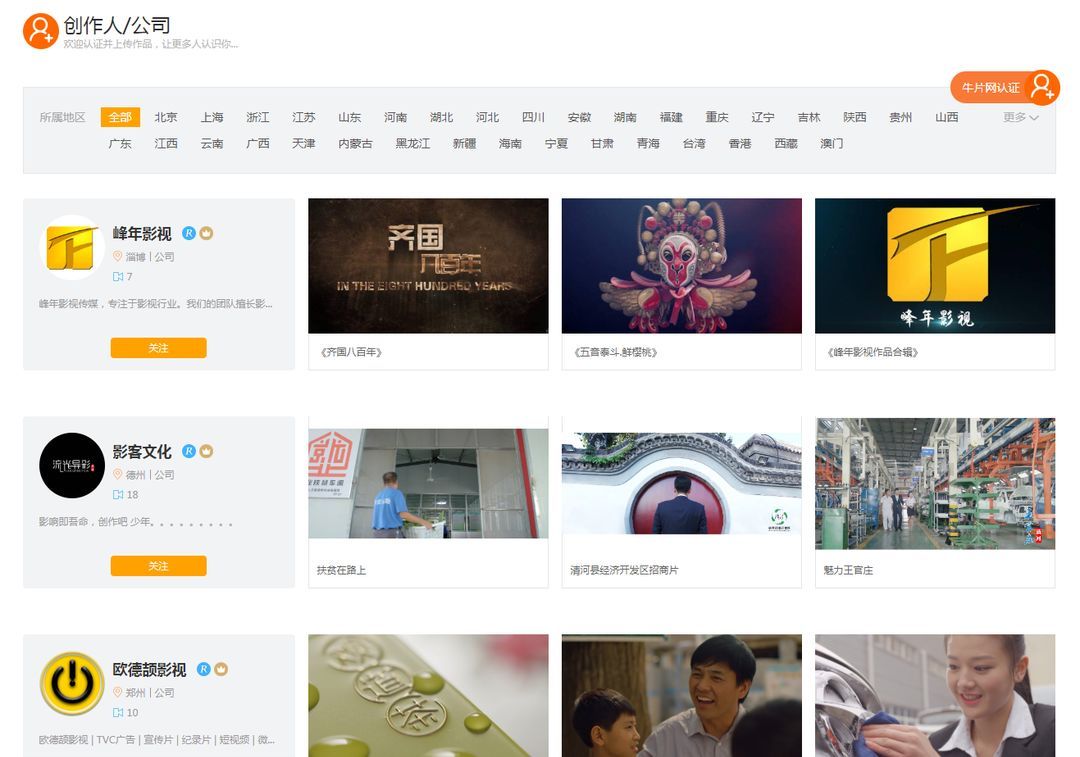The image size is (1080, 757).
Task: Open 扶贫在路上 video title link
Action: click(x=341, y=570)
